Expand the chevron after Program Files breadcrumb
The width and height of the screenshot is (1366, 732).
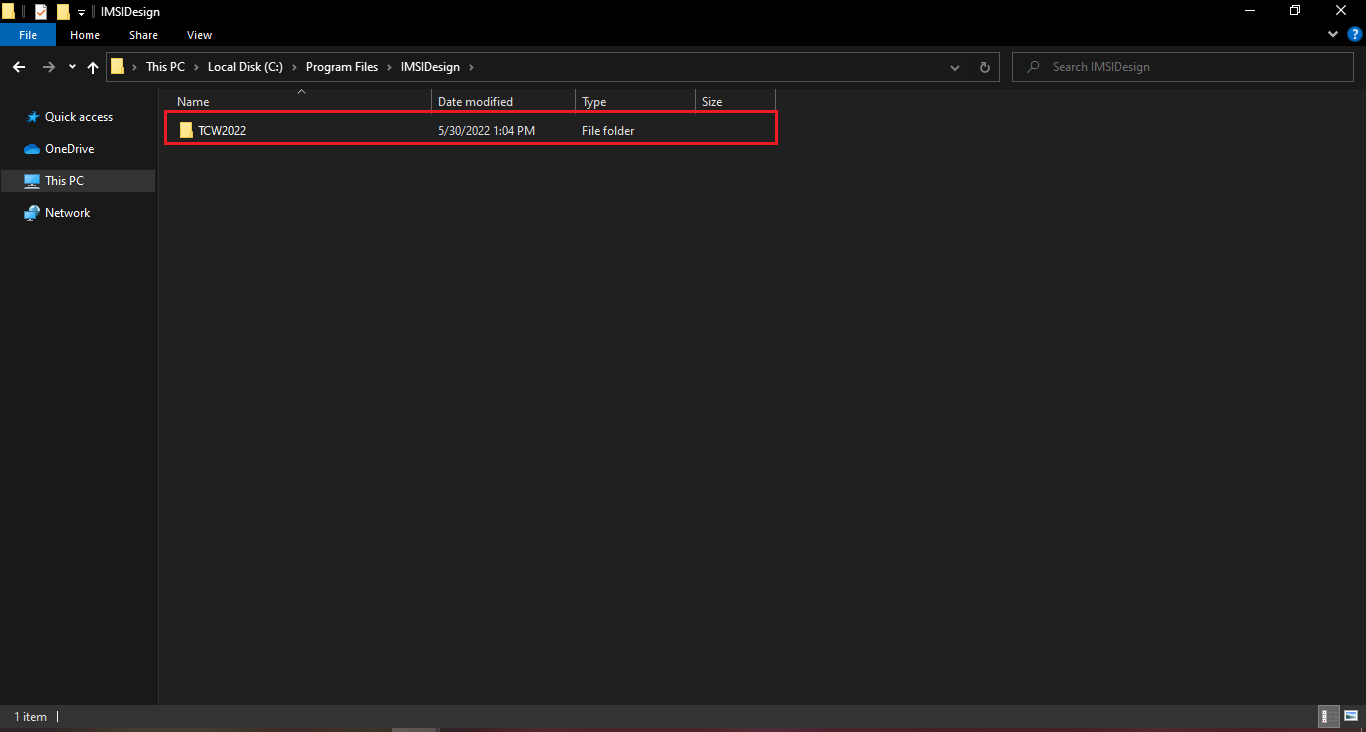389,67
